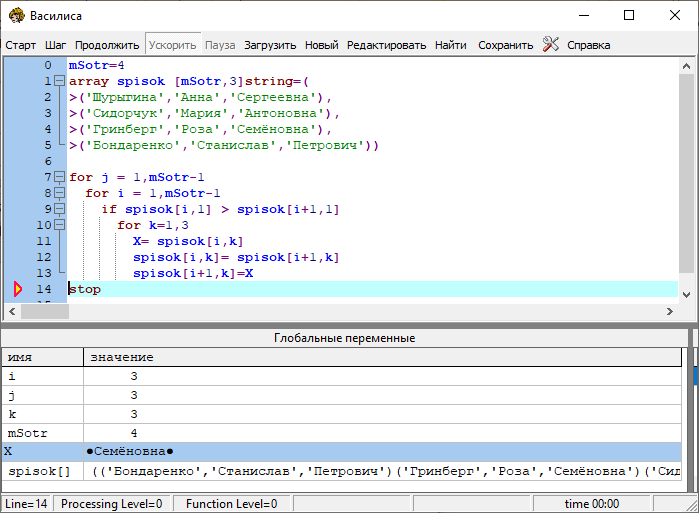699x513 pixels.
Task: Collapse the array spisok fold on line 1
Action: (60, 81)
